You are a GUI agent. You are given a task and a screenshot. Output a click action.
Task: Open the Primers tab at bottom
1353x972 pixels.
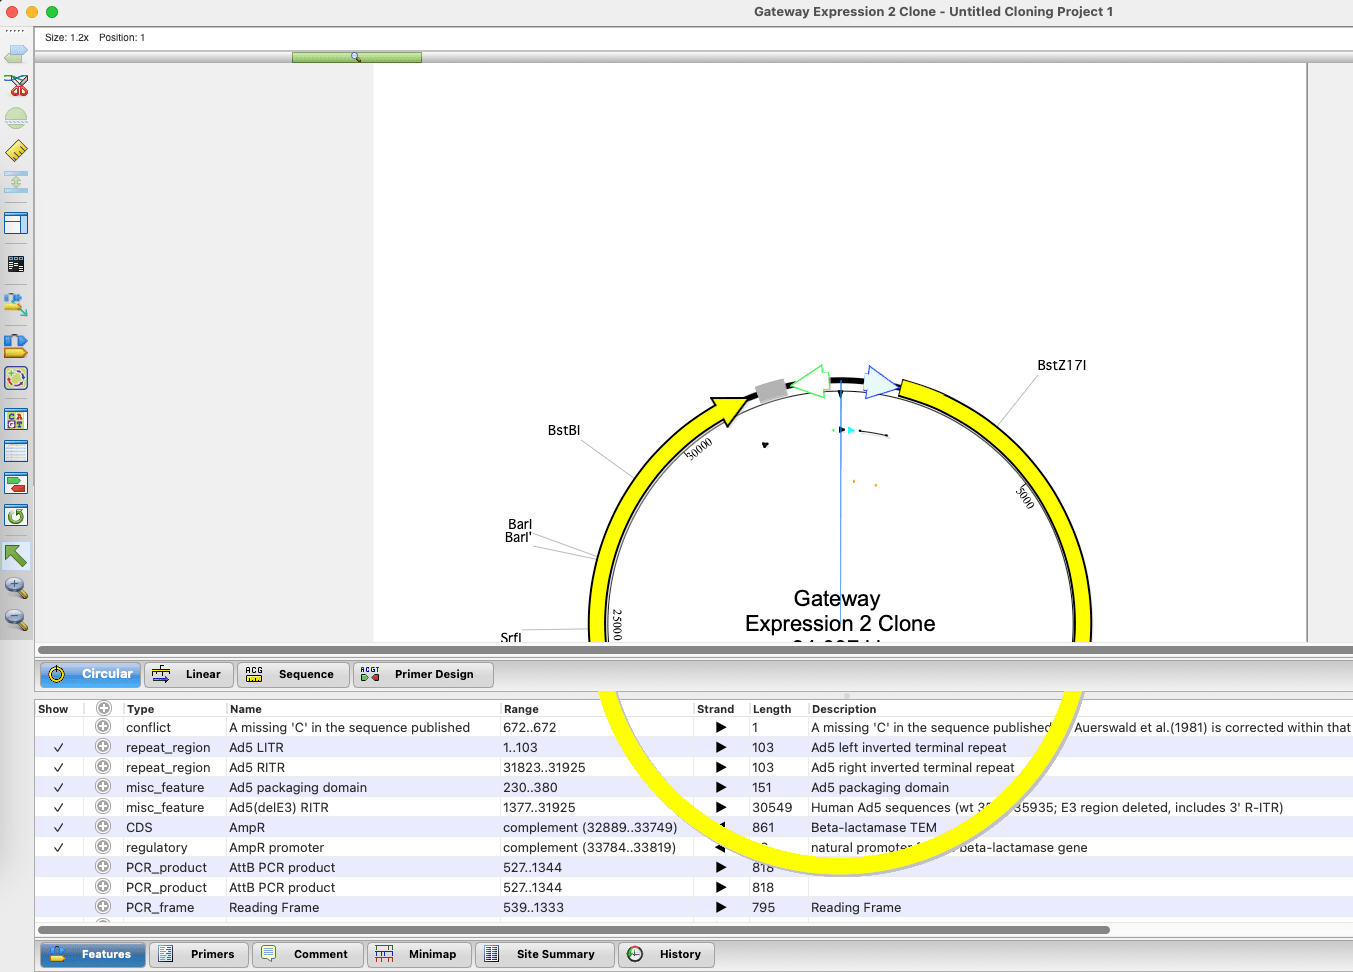[x=199, y=955]
